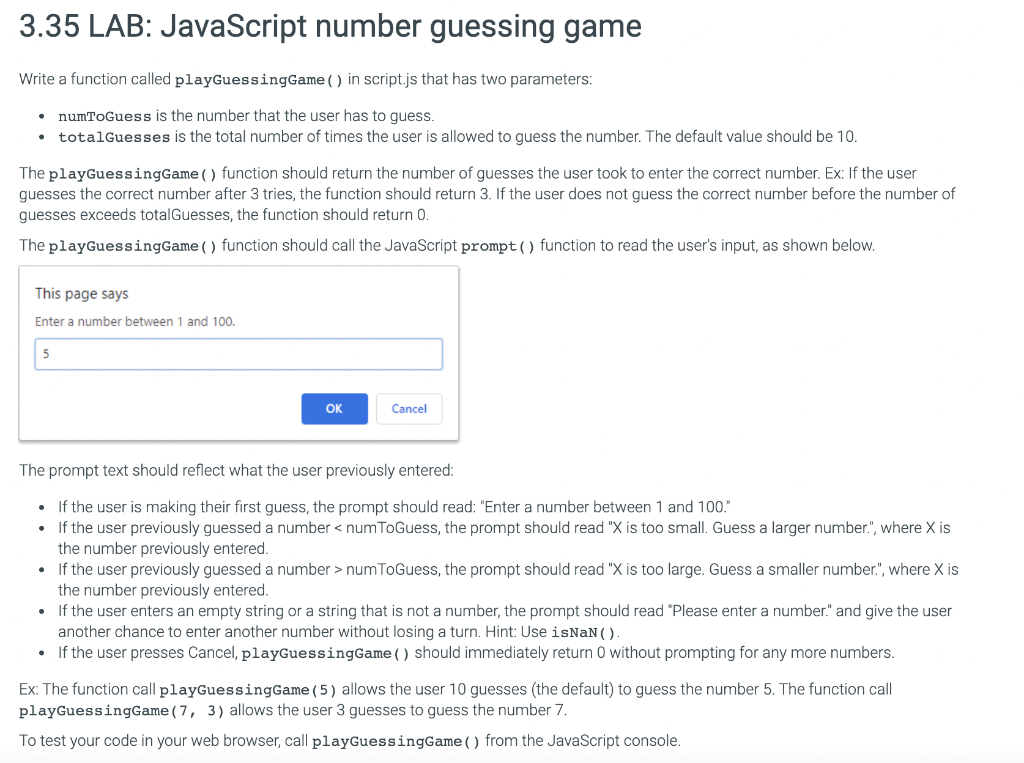
Task: Click the blue OK button
Action: pos(334,408)
